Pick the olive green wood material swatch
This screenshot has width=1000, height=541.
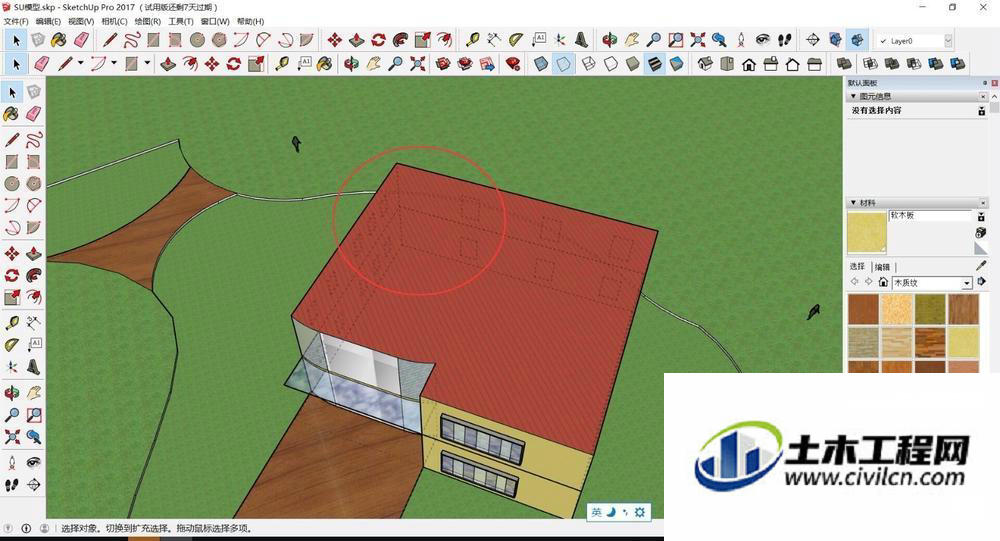[930, 309]
